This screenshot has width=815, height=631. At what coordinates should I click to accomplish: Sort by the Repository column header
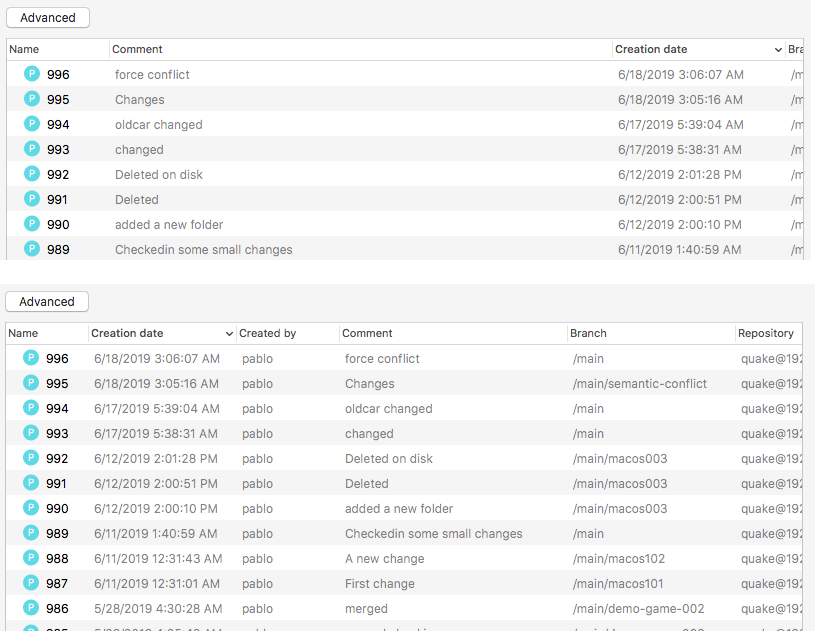point(766,333)
